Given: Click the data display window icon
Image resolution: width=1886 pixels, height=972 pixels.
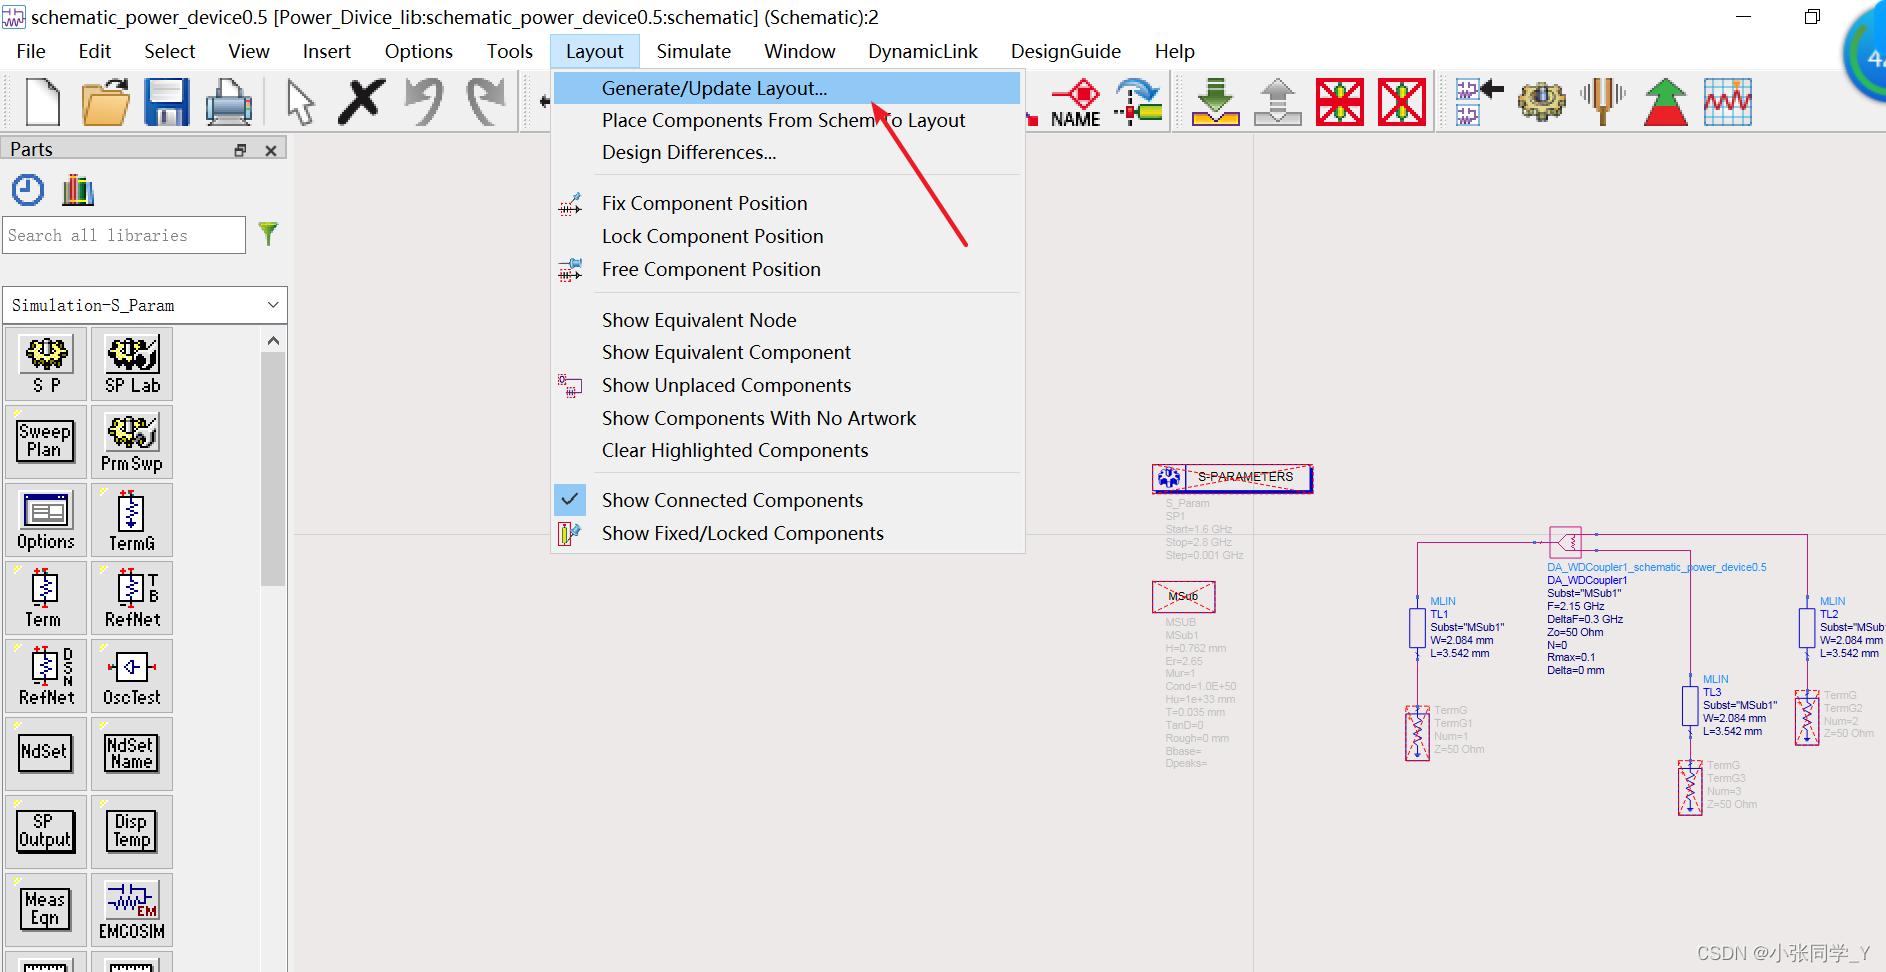Looking at the screenshot, I should [x=1728, y=101].
